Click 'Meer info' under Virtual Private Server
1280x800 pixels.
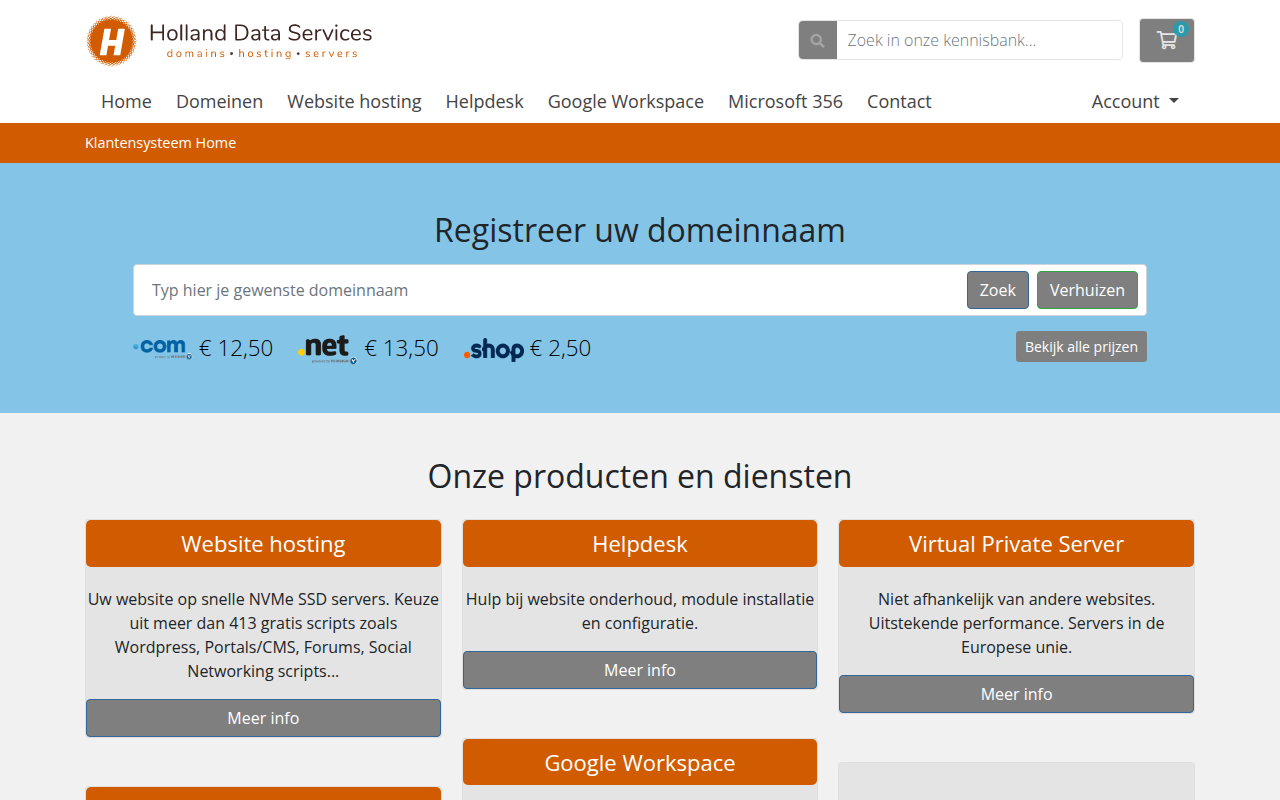coord(1016,694)
